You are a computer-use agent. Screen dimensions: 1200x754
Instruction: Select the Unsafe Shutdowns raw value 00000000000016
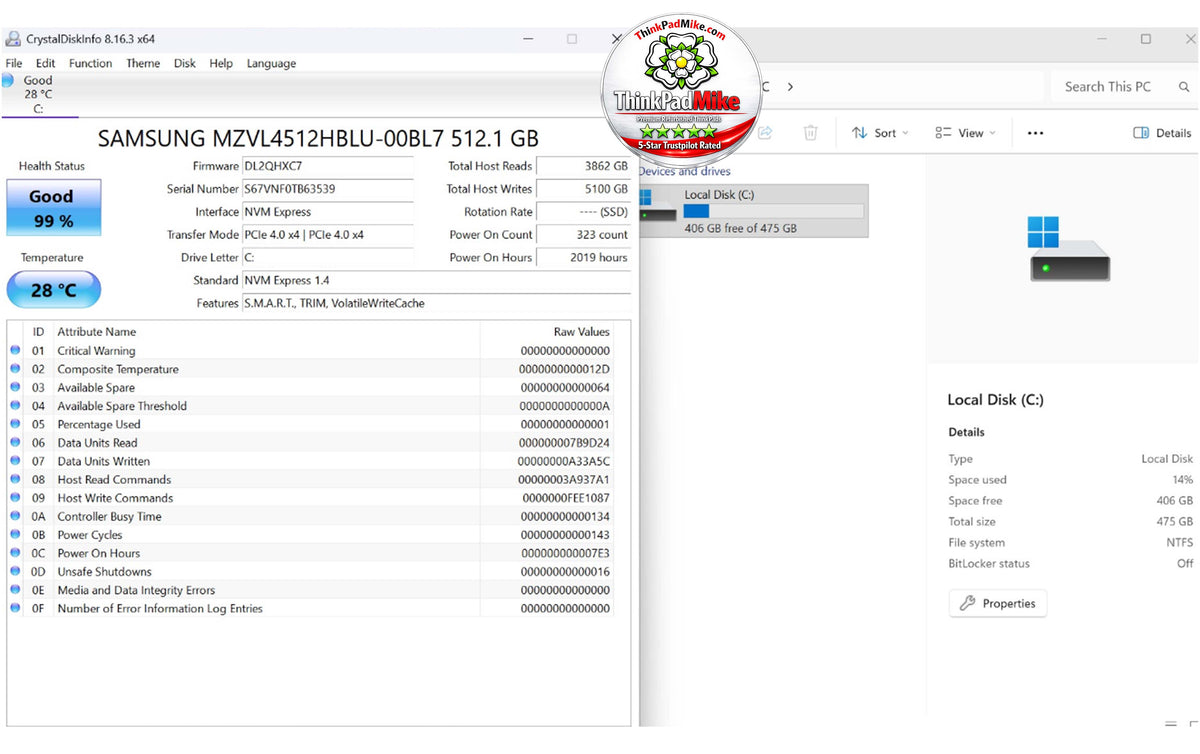(565, 572)
